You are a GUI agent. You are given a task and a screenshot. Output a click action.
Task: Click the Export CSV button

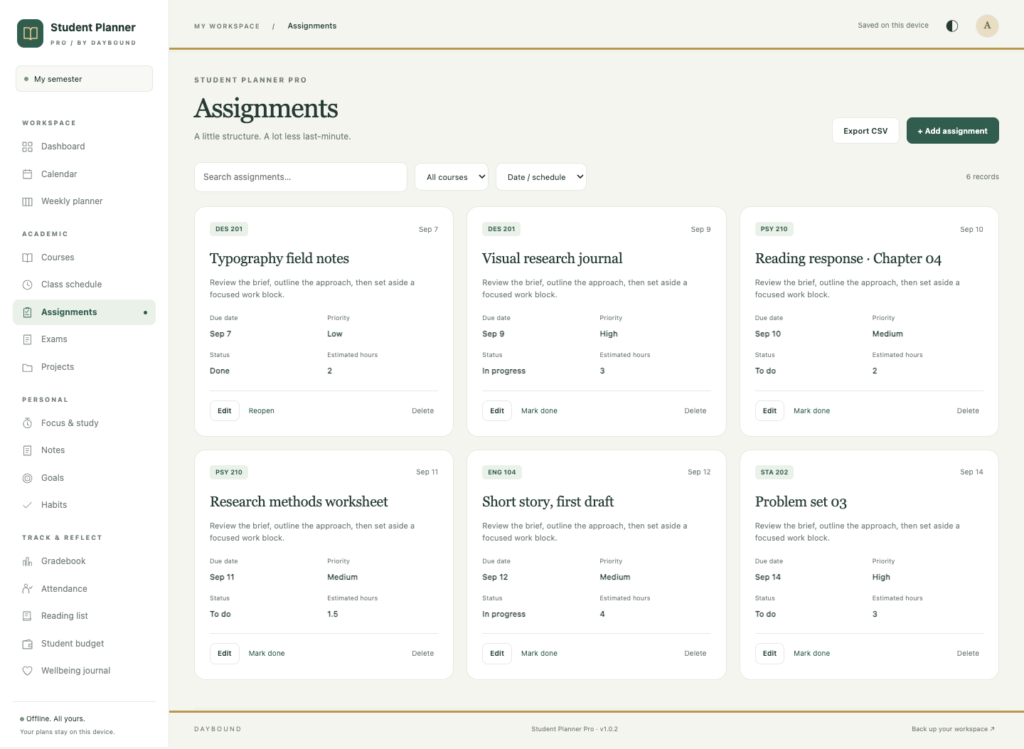pyautogui.click(x=865, y=131)
